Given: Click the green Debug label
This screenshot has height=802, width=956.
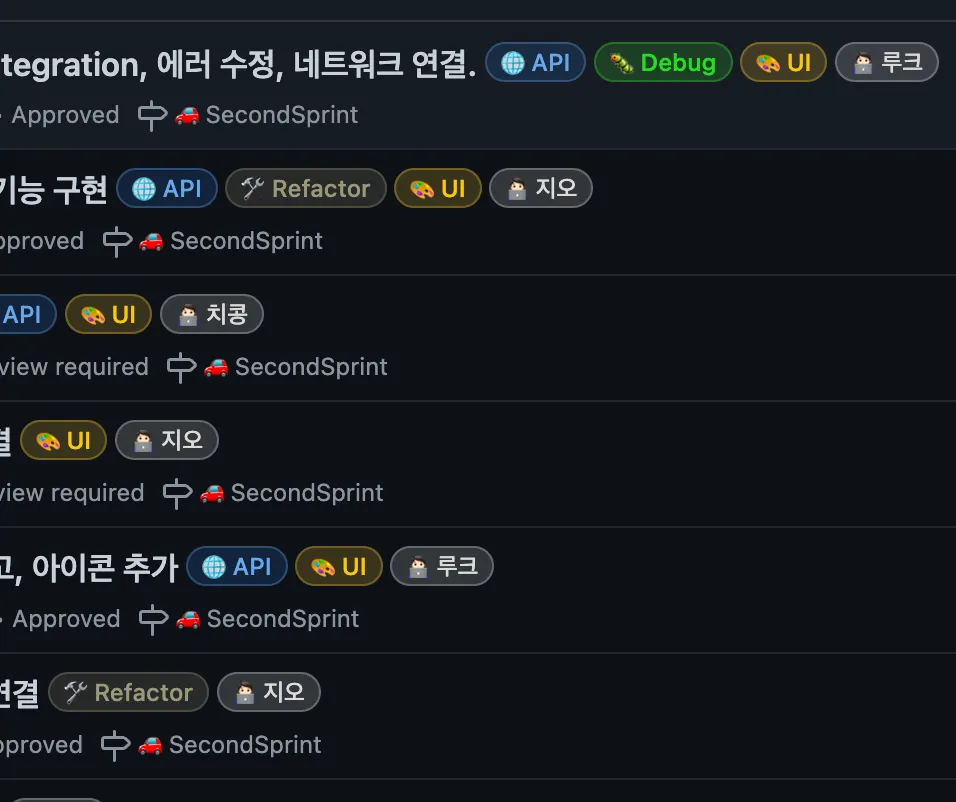Looking at the screenshot, I should point(663,63).
